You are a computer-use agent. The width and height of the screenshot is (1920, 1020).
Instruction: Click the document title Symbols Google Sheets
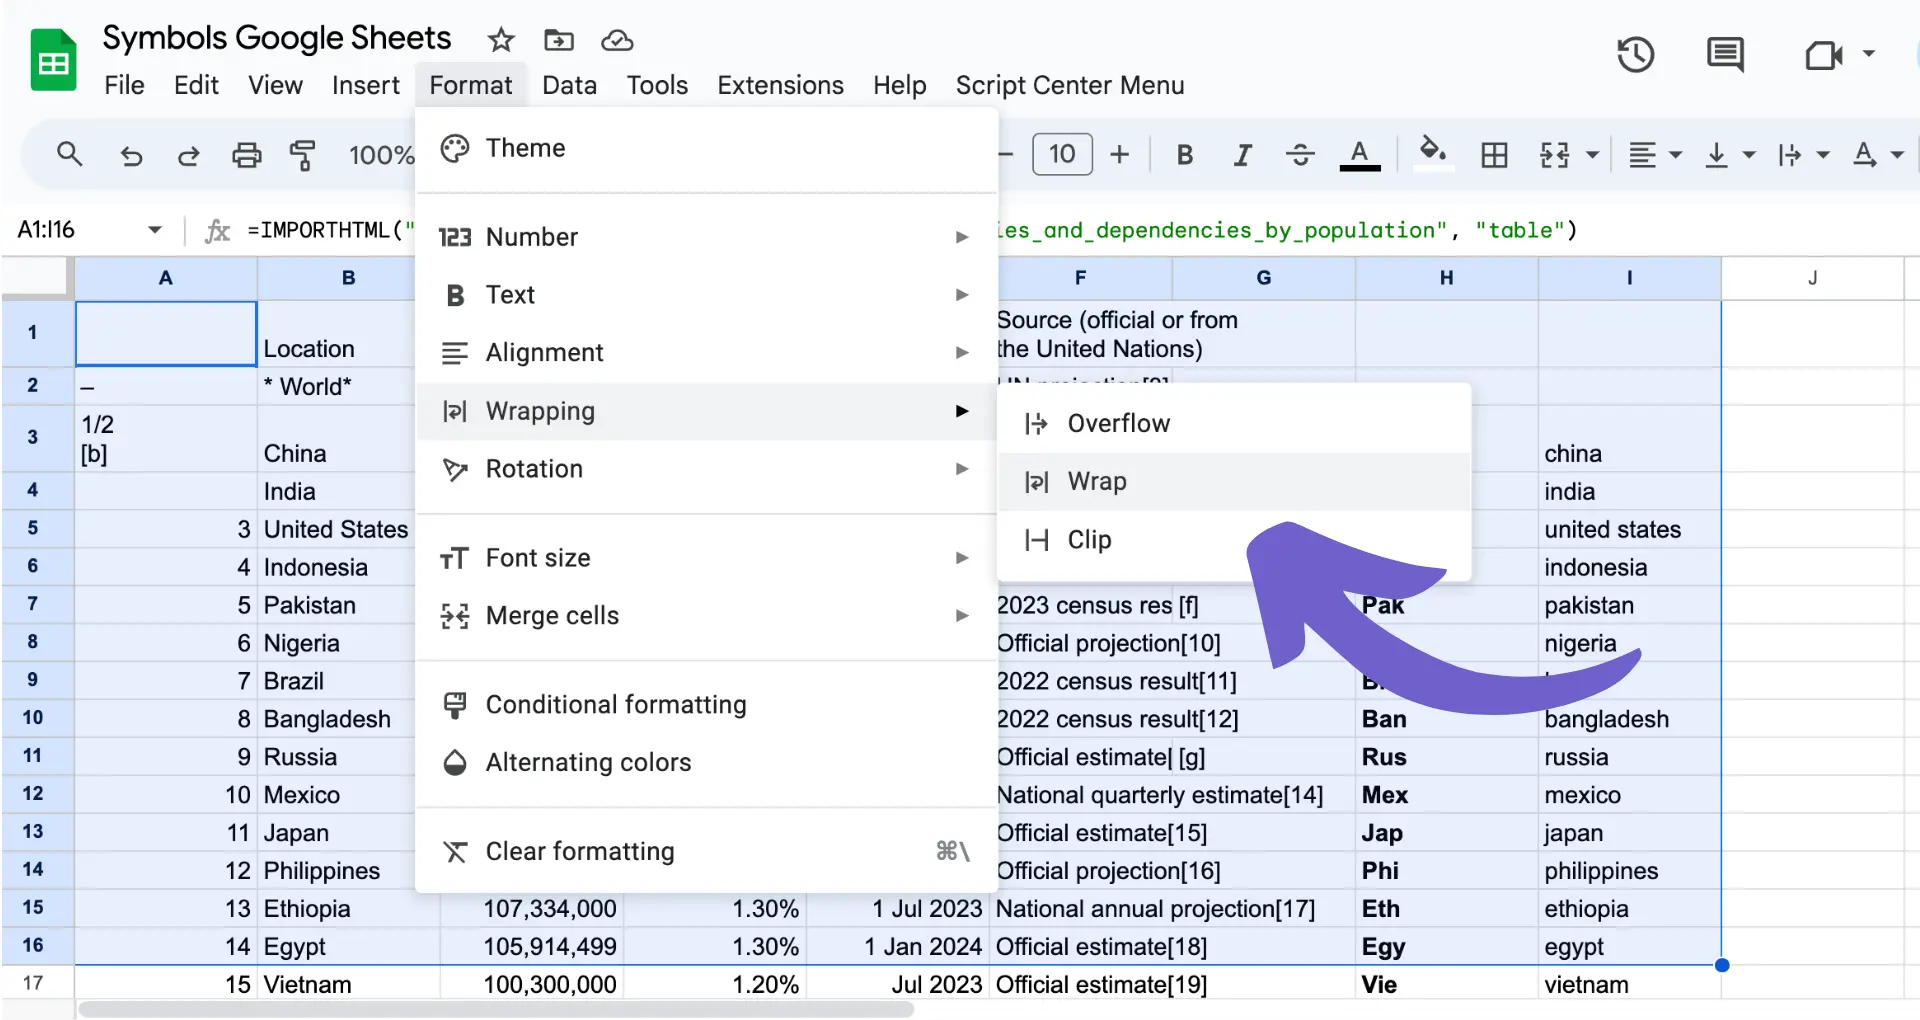pyautogui.click(x=277, y=38)
